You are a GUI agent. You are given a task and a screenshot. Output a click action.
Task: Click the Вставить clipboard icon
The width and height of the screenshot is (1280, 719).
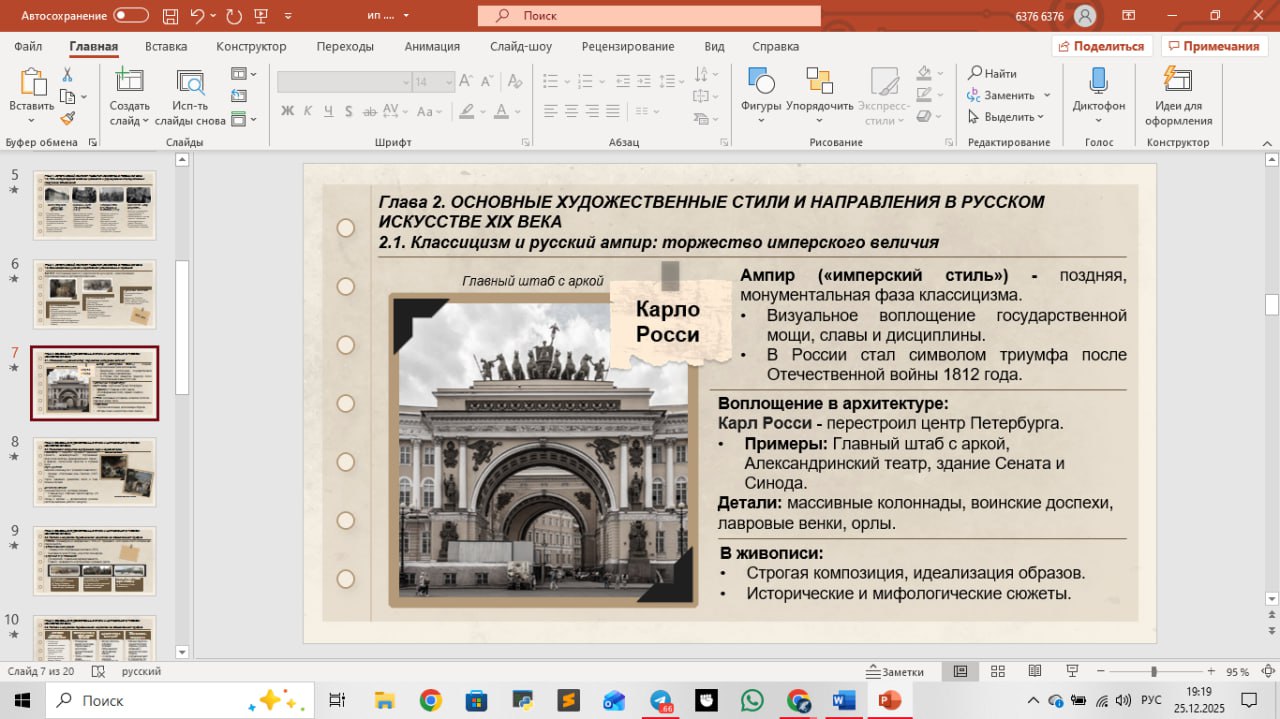(x=32, y=81)
